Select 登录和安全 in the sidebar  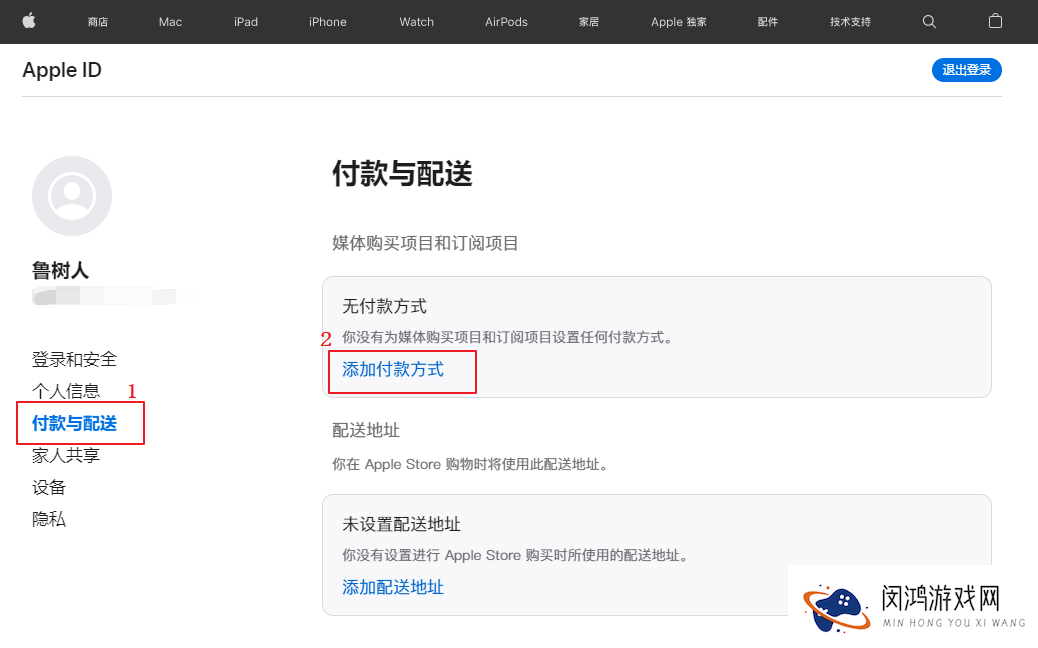74,359
